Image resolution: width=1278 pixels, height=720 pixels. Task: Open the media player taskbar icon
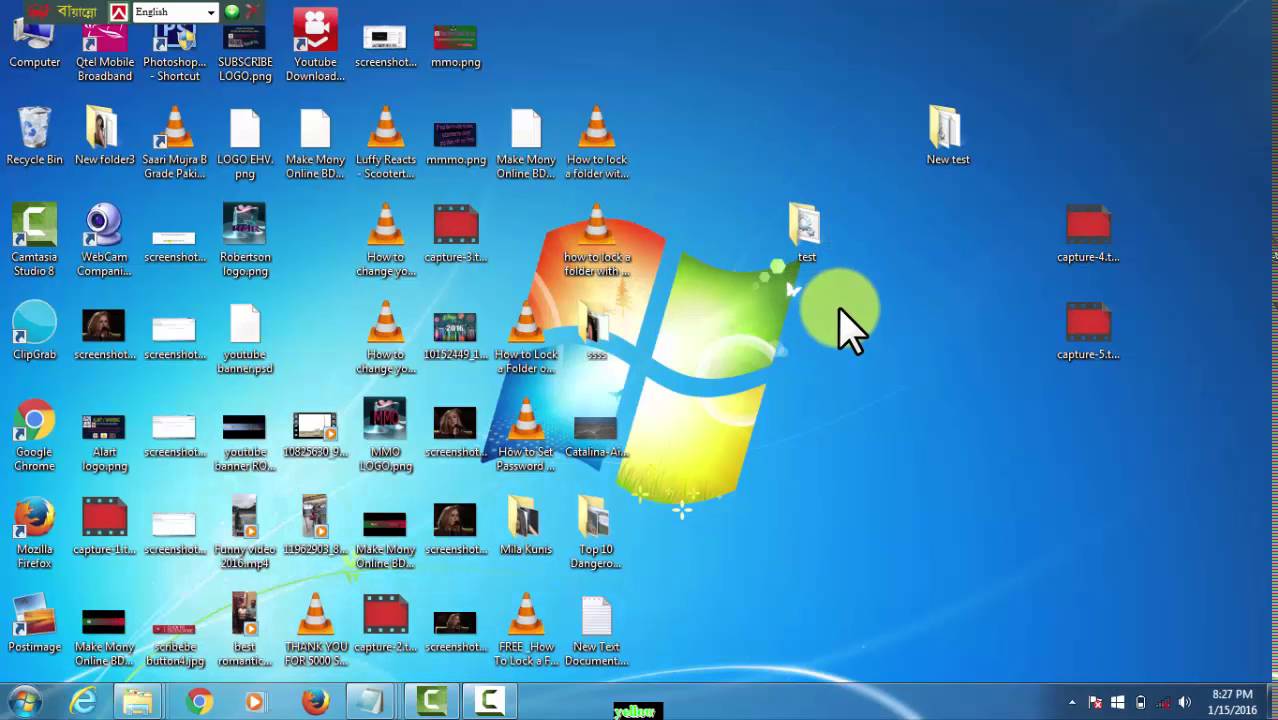(x=256, y=702)
